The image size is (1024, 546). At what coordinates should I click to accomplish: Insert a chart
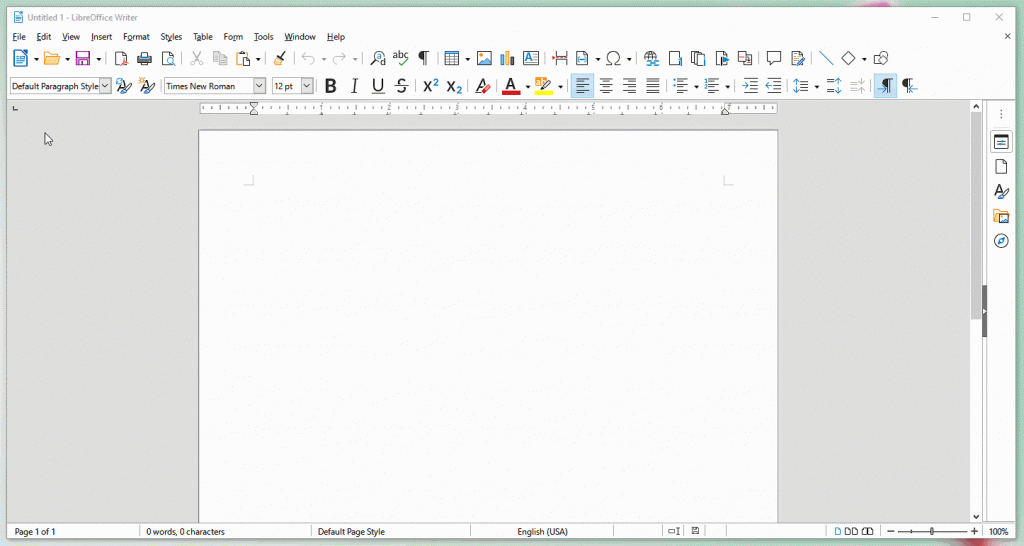coord(507,59)
